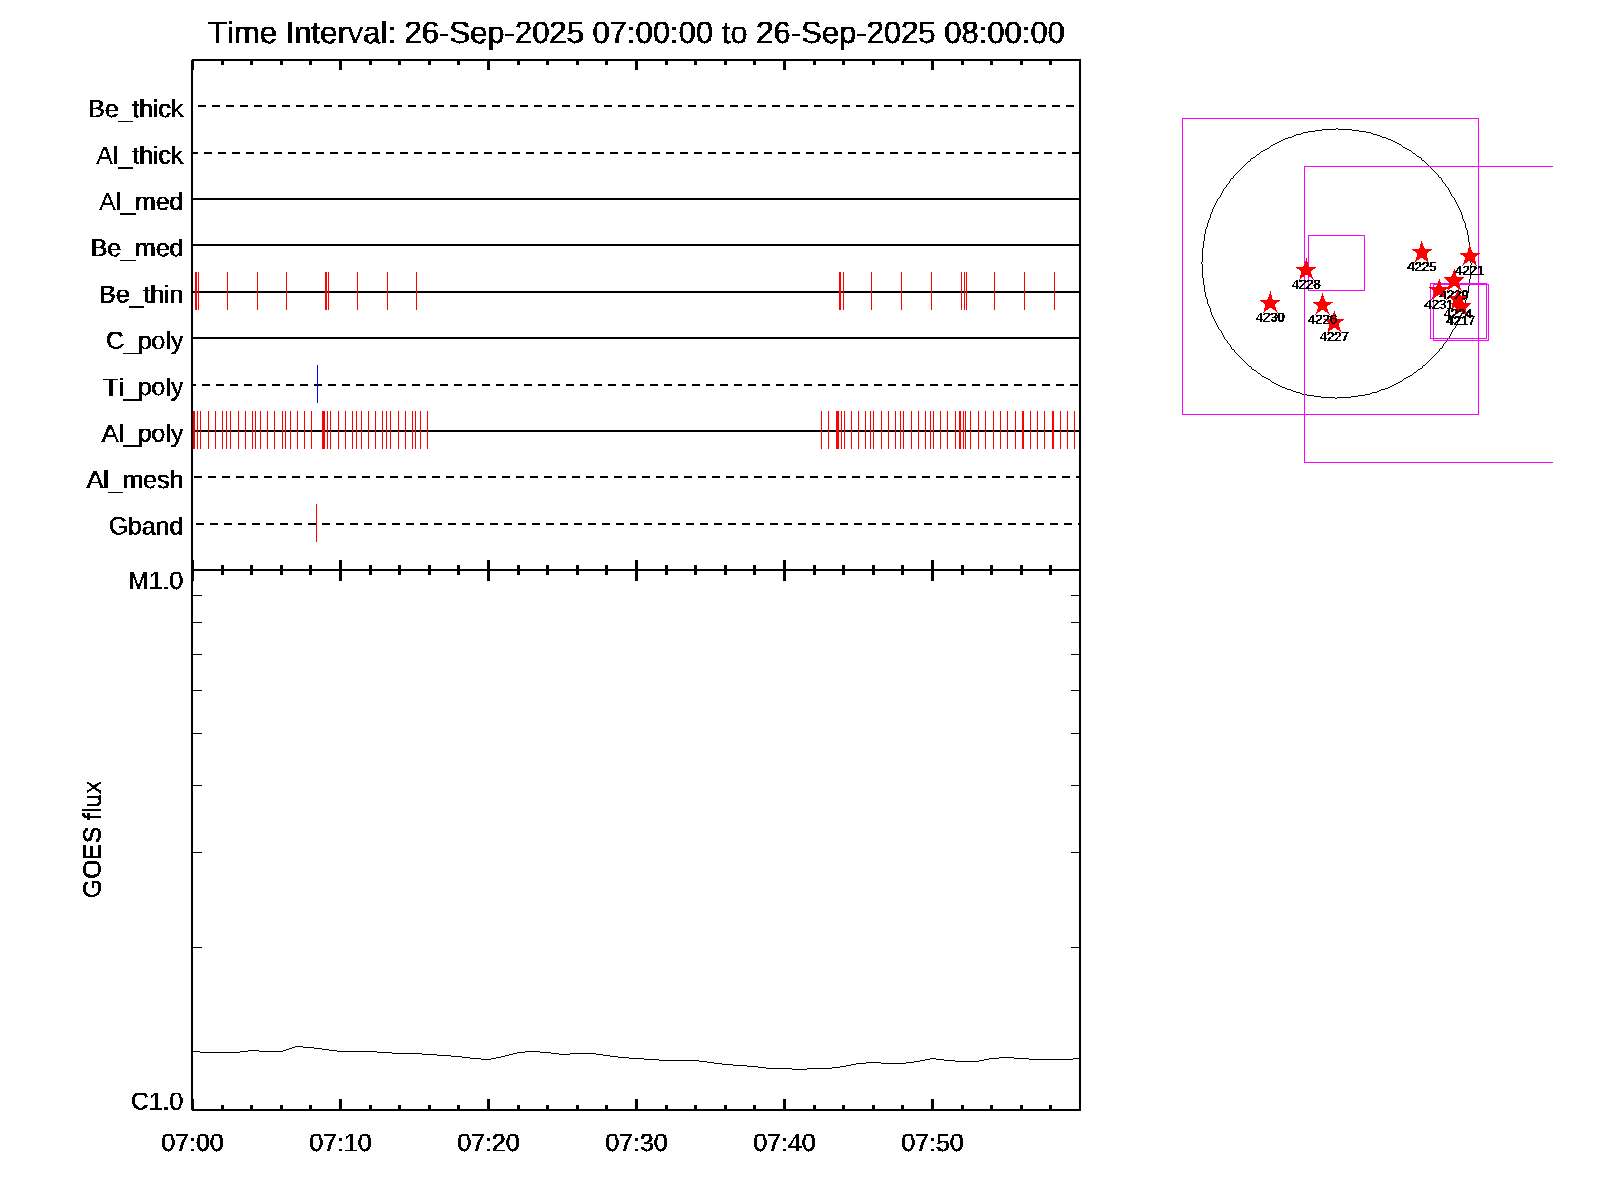Click the 07:30 time axis label
1600x1200 pixels.
tap(636, 1142)
